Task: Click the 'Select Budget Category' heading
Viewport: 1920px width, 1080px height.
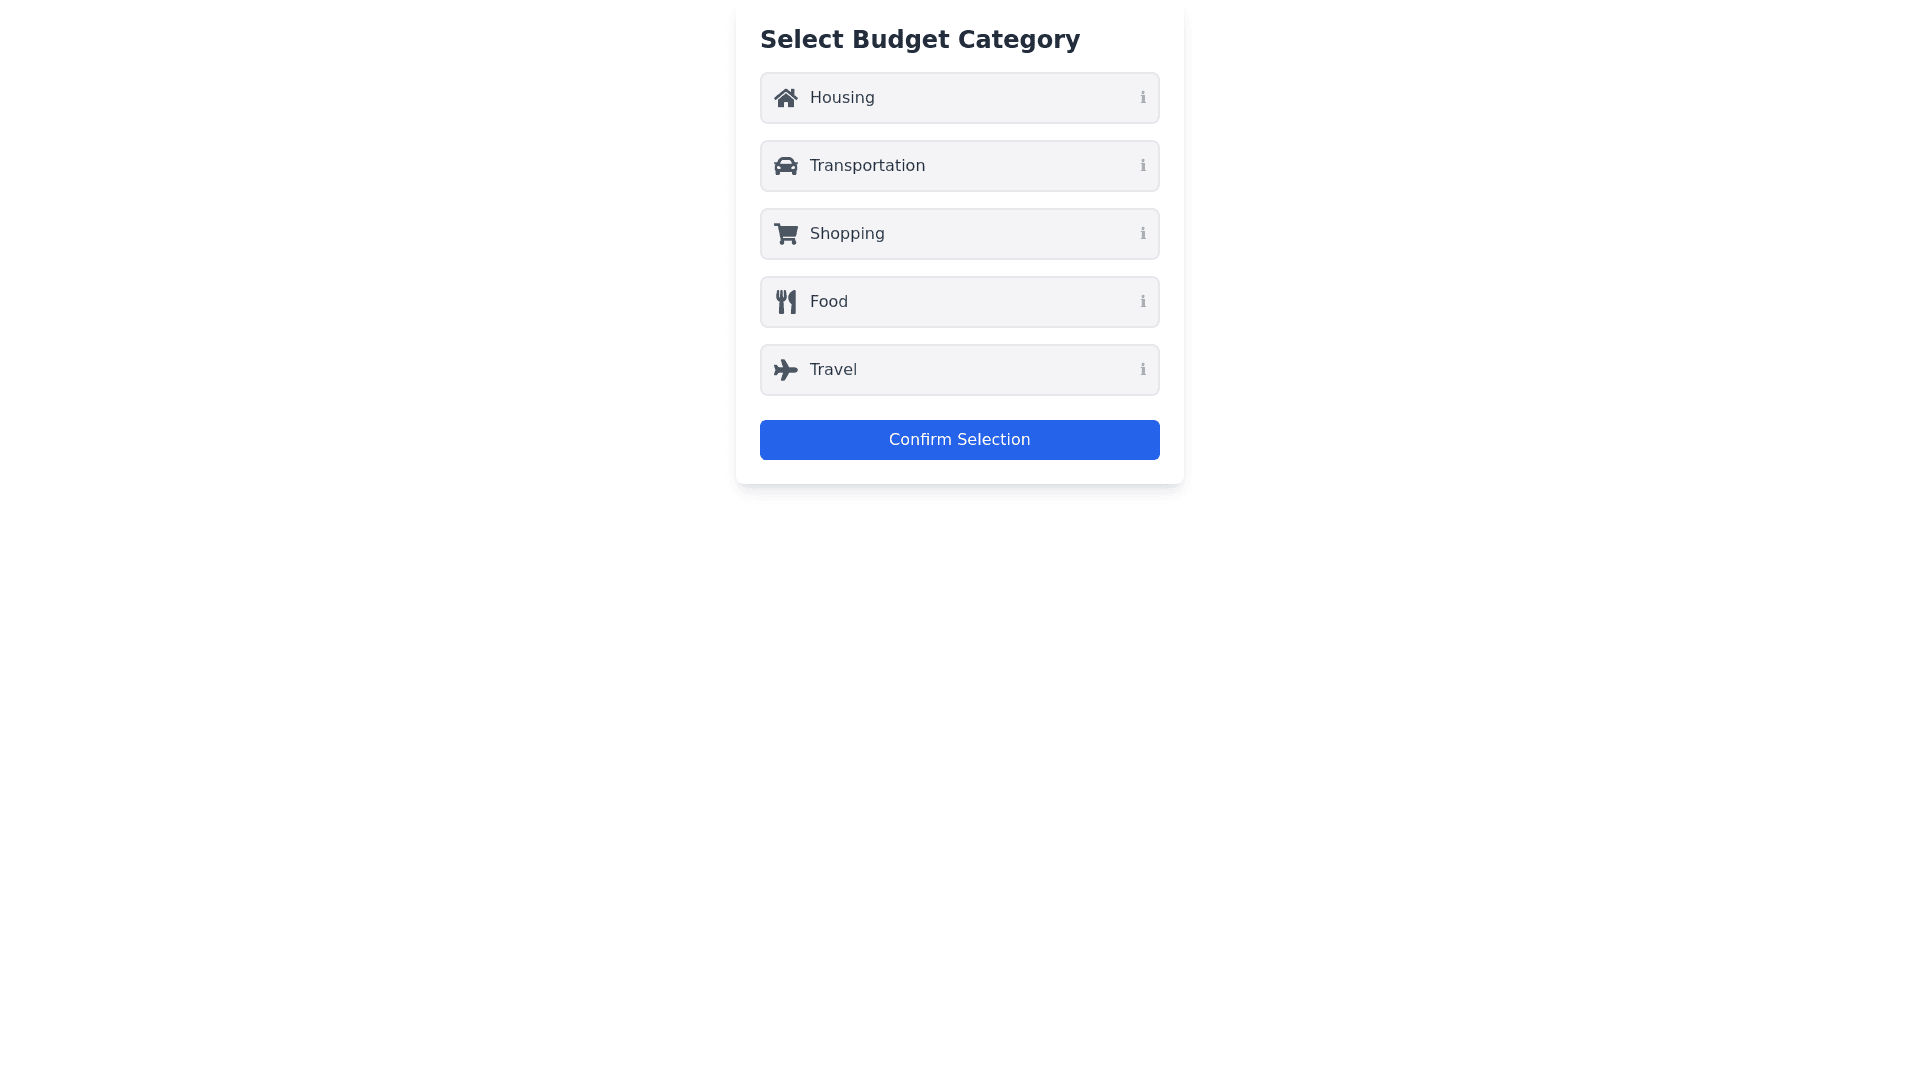Action: pos(919,40)
